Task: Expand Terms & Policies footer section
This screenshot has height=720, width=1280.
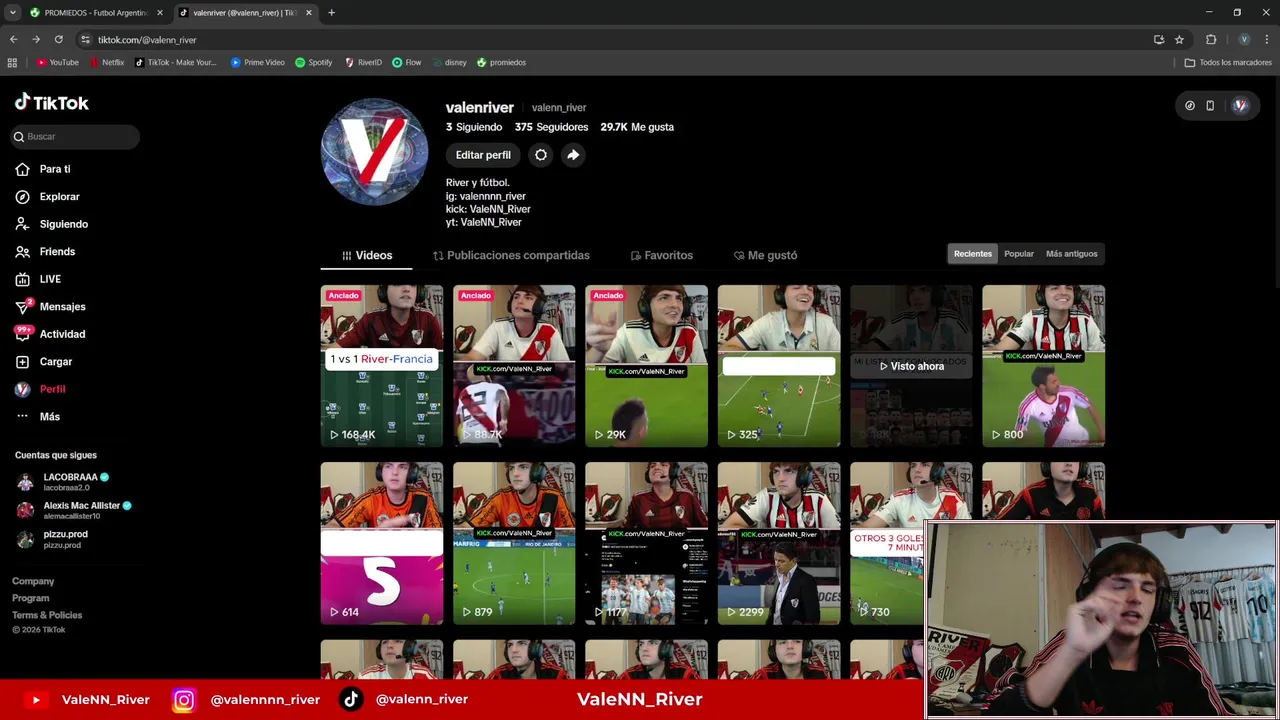Action: coord(47,615)
